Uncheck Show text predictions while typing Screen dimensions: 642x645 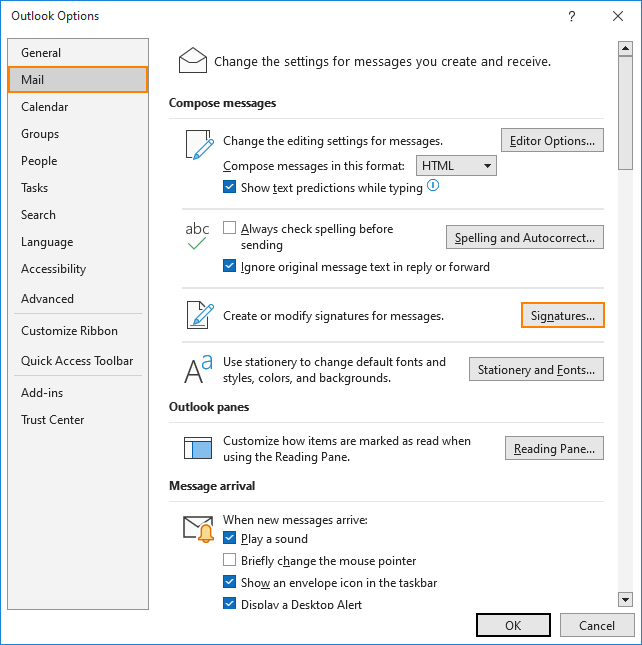(x=229, y=187)
